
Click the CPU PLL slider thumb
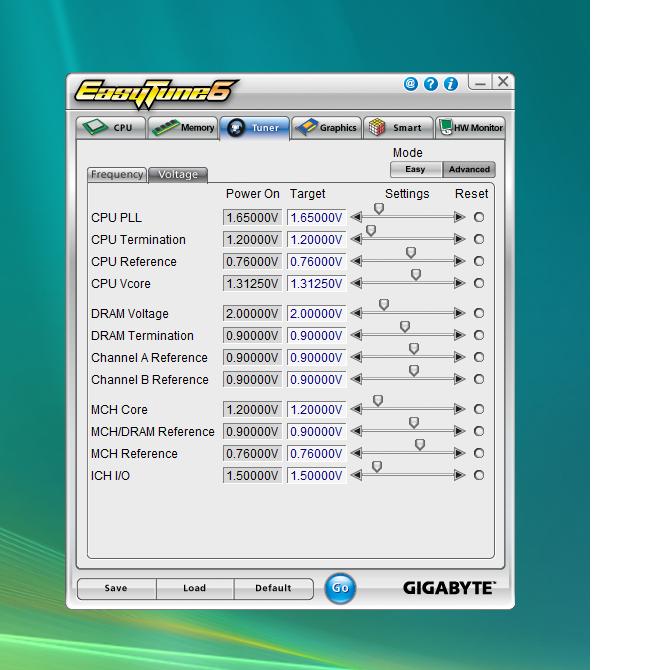point(379,209)
